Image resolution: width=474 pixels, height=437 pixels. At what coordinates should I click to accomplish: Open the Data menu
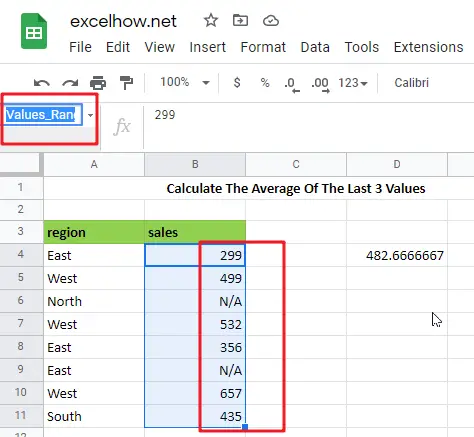[315, 47]
